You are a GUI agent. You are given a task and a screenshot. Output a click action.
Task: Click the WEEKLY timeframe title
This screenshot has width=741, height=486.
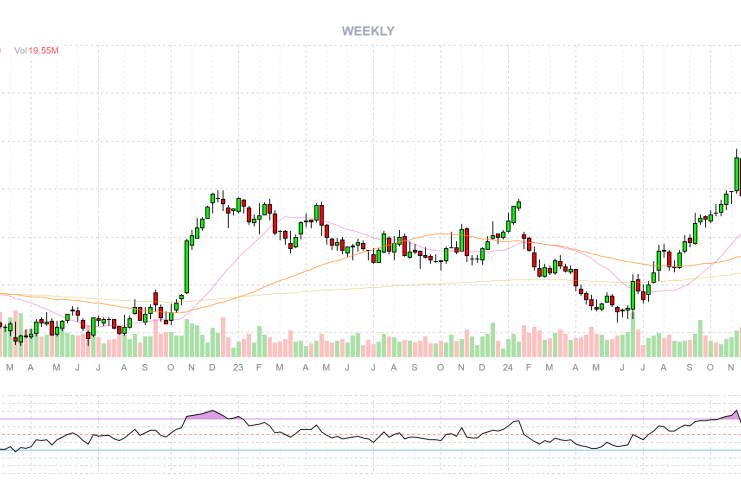click(x=368, y=31)
